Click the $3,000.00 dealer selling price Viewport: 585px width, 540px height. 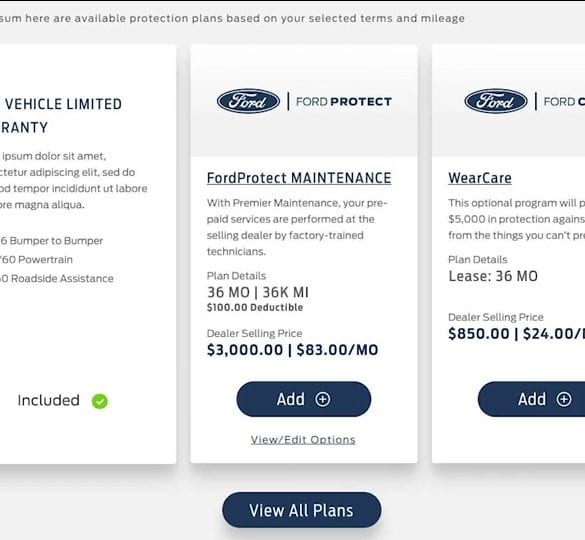245,350
